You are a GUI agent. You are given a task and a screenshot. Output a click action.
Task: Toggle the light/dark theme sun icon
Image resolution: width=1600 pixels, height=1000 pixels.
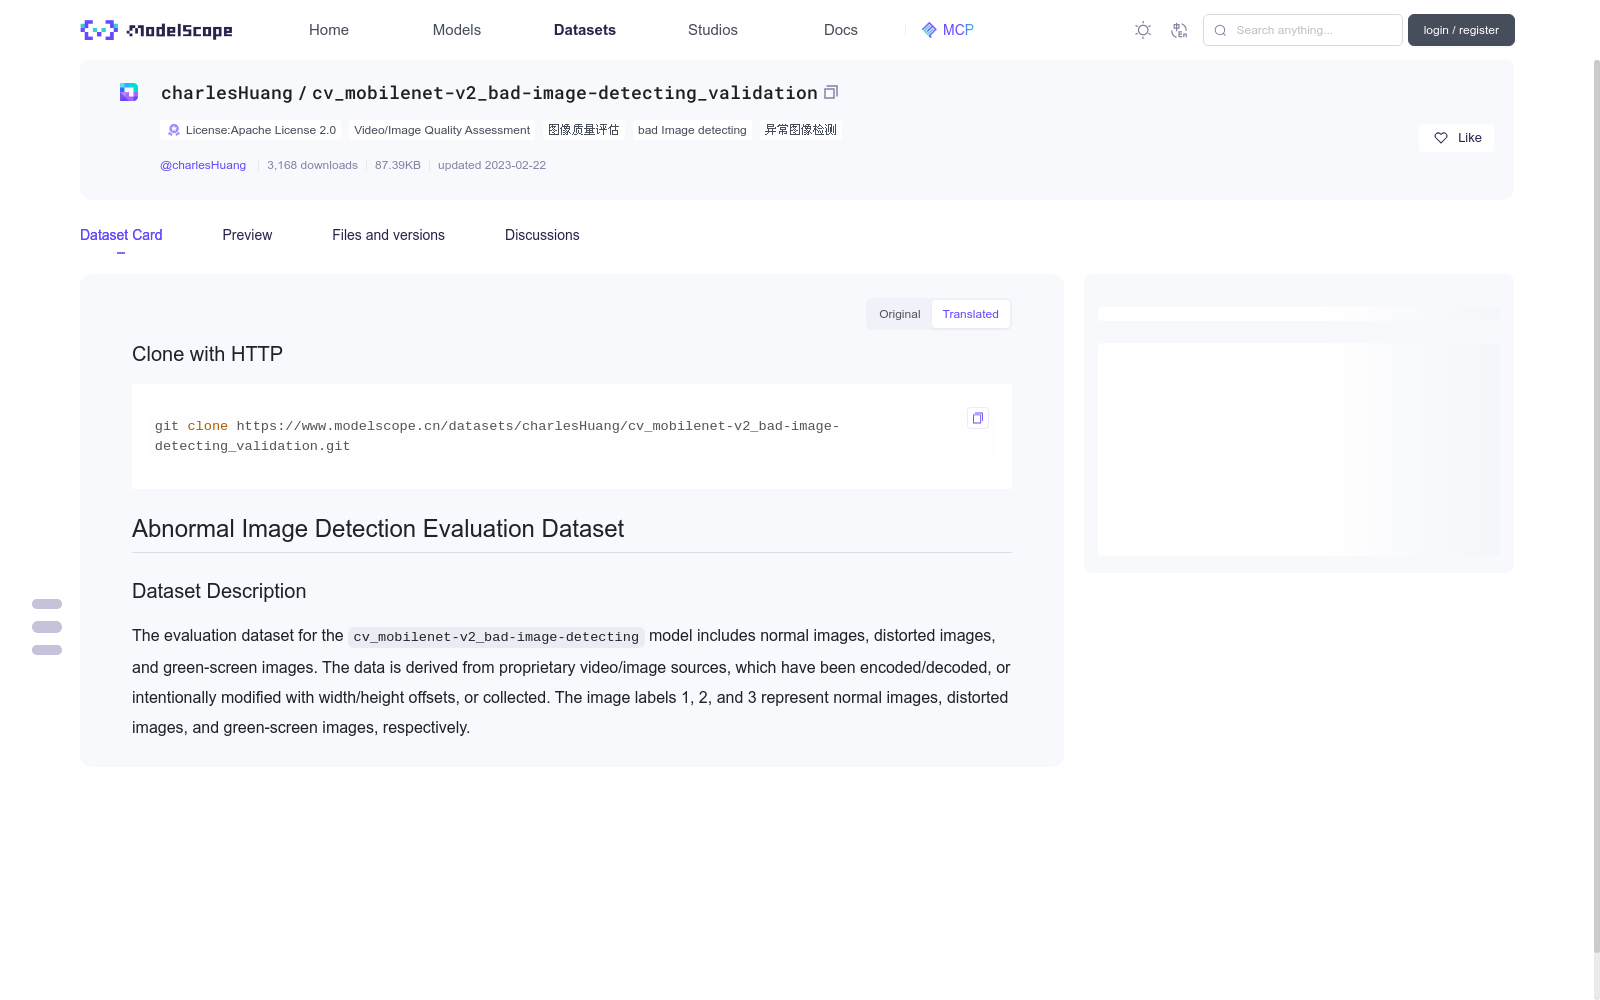pyautogui.click(x=1143, y=30)
